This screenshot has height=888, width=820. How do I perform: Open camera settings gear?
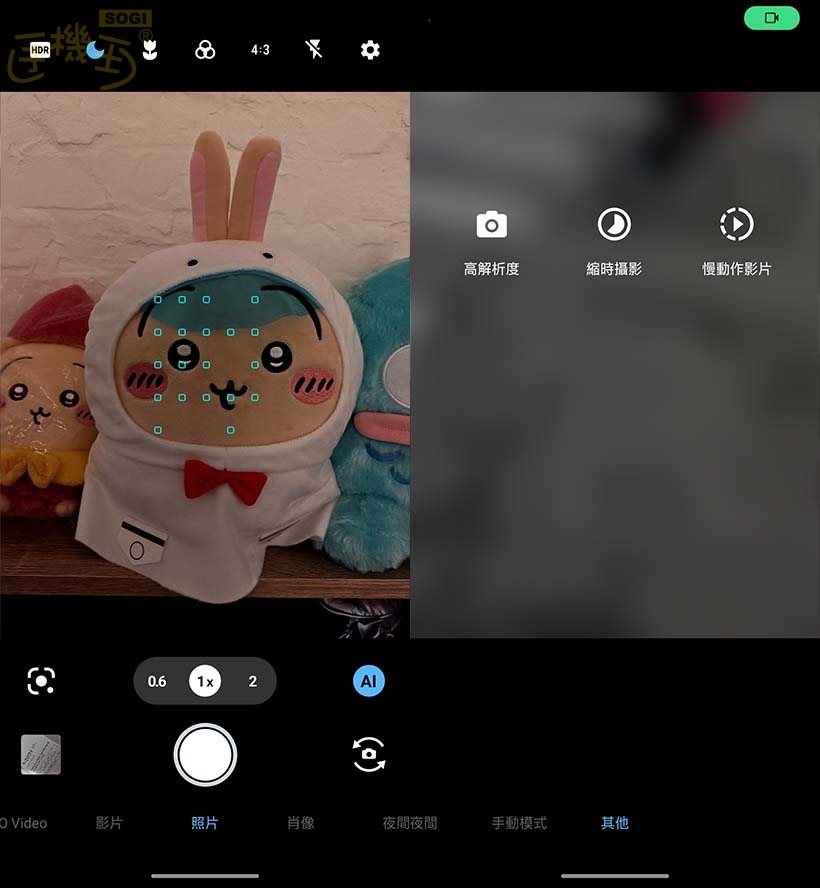pos(370,50)
